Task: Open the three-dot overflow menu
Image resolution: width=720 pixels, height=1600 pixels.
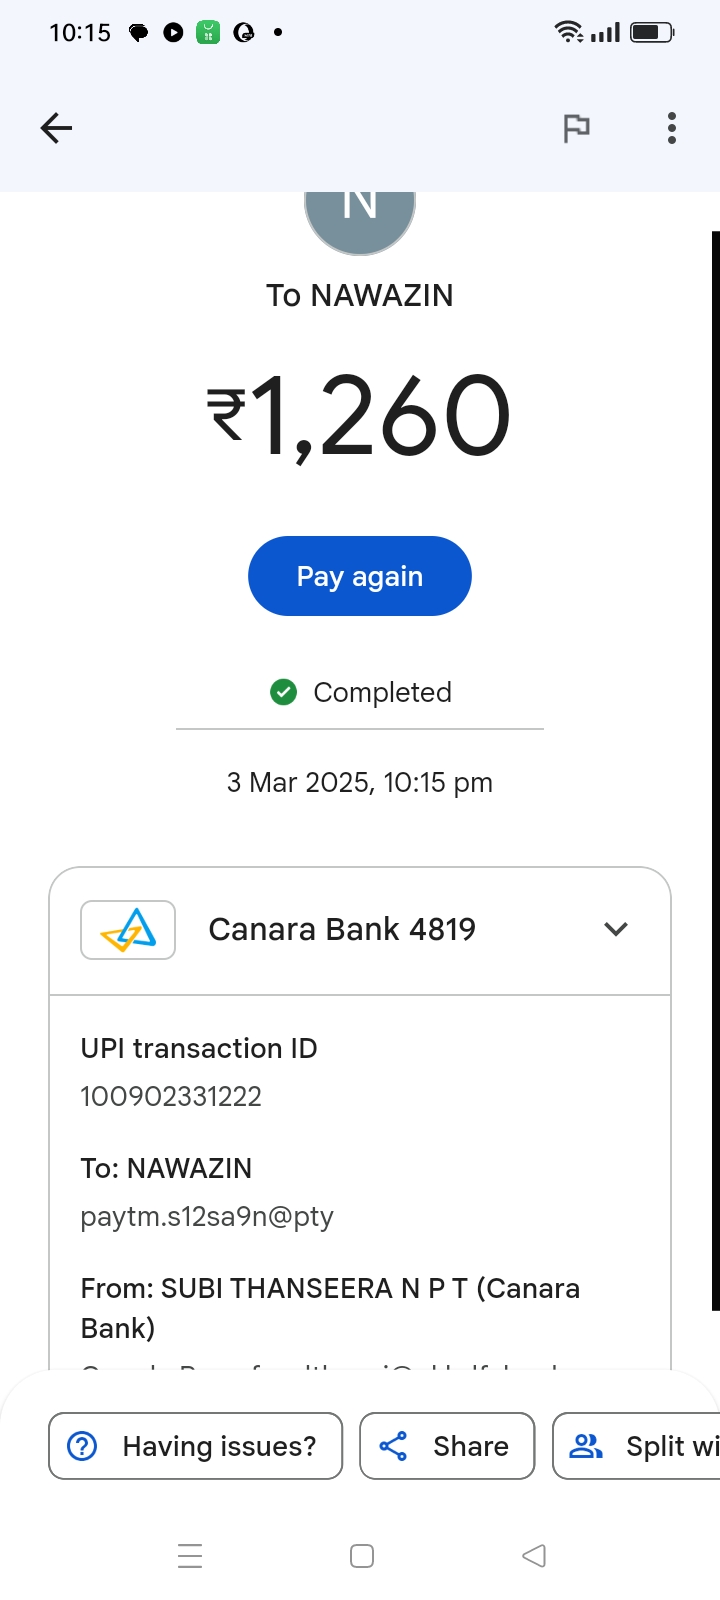Action: 672,128
